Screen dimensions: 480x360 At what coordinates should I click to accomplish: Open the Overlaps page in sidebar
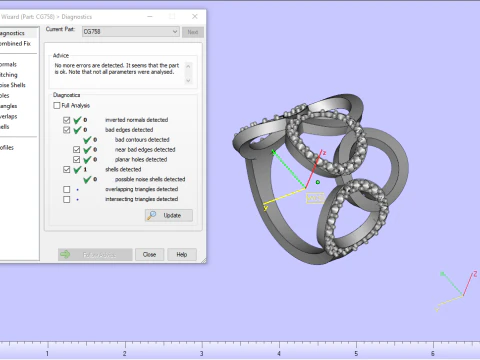pos(9,116)
